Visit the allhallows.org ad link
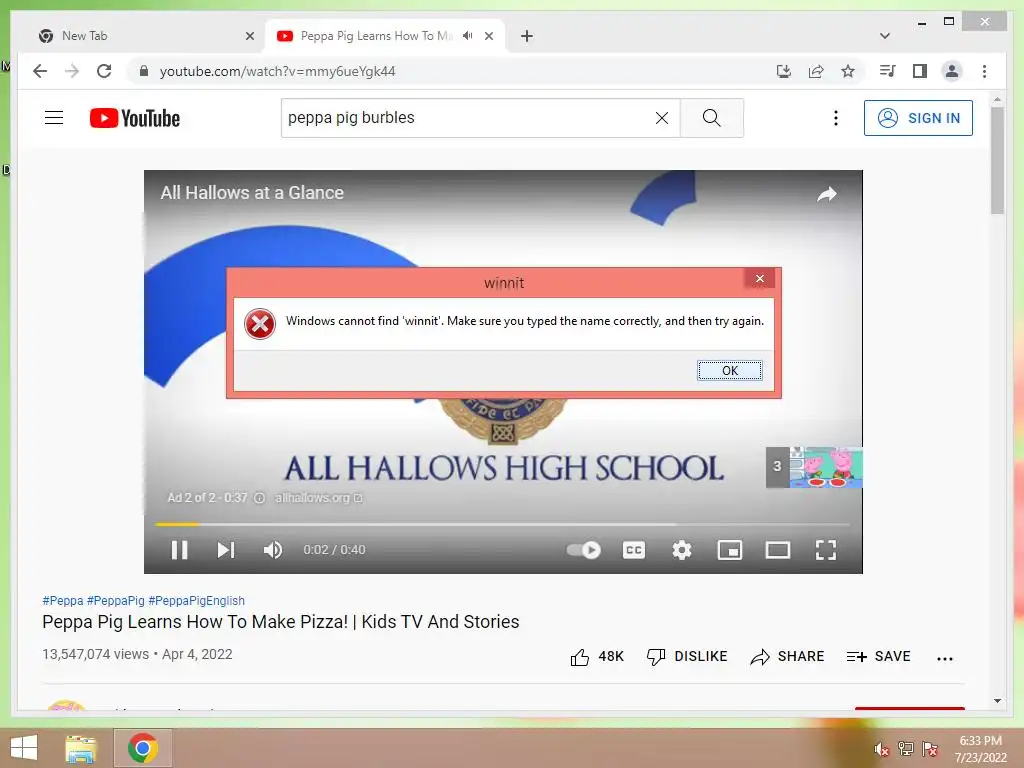Screen dimensions: 1024x768 click(x=318, y=498)
